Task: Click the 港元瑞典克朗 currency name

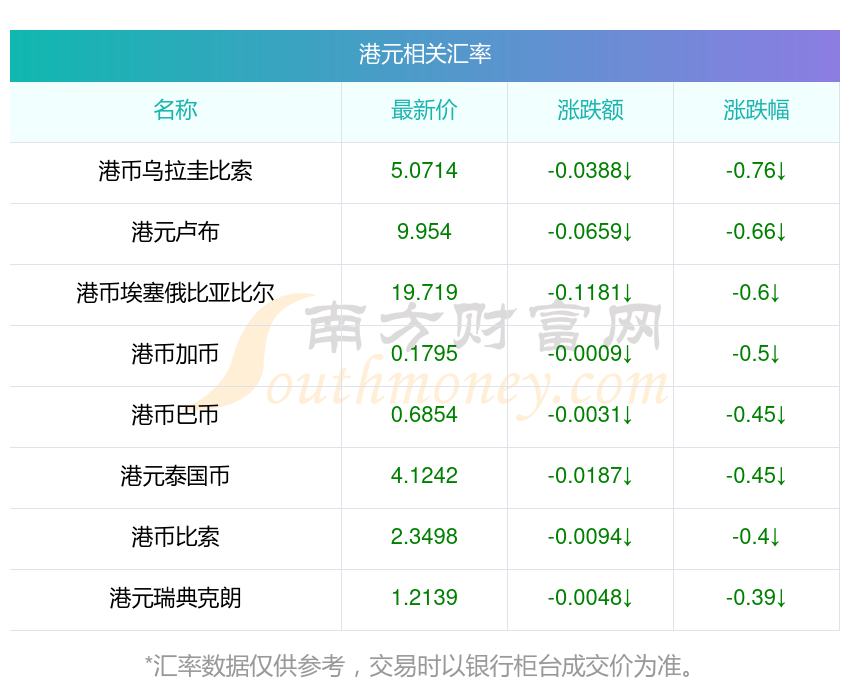Action: pyautogui.click(x=175, y=598)
